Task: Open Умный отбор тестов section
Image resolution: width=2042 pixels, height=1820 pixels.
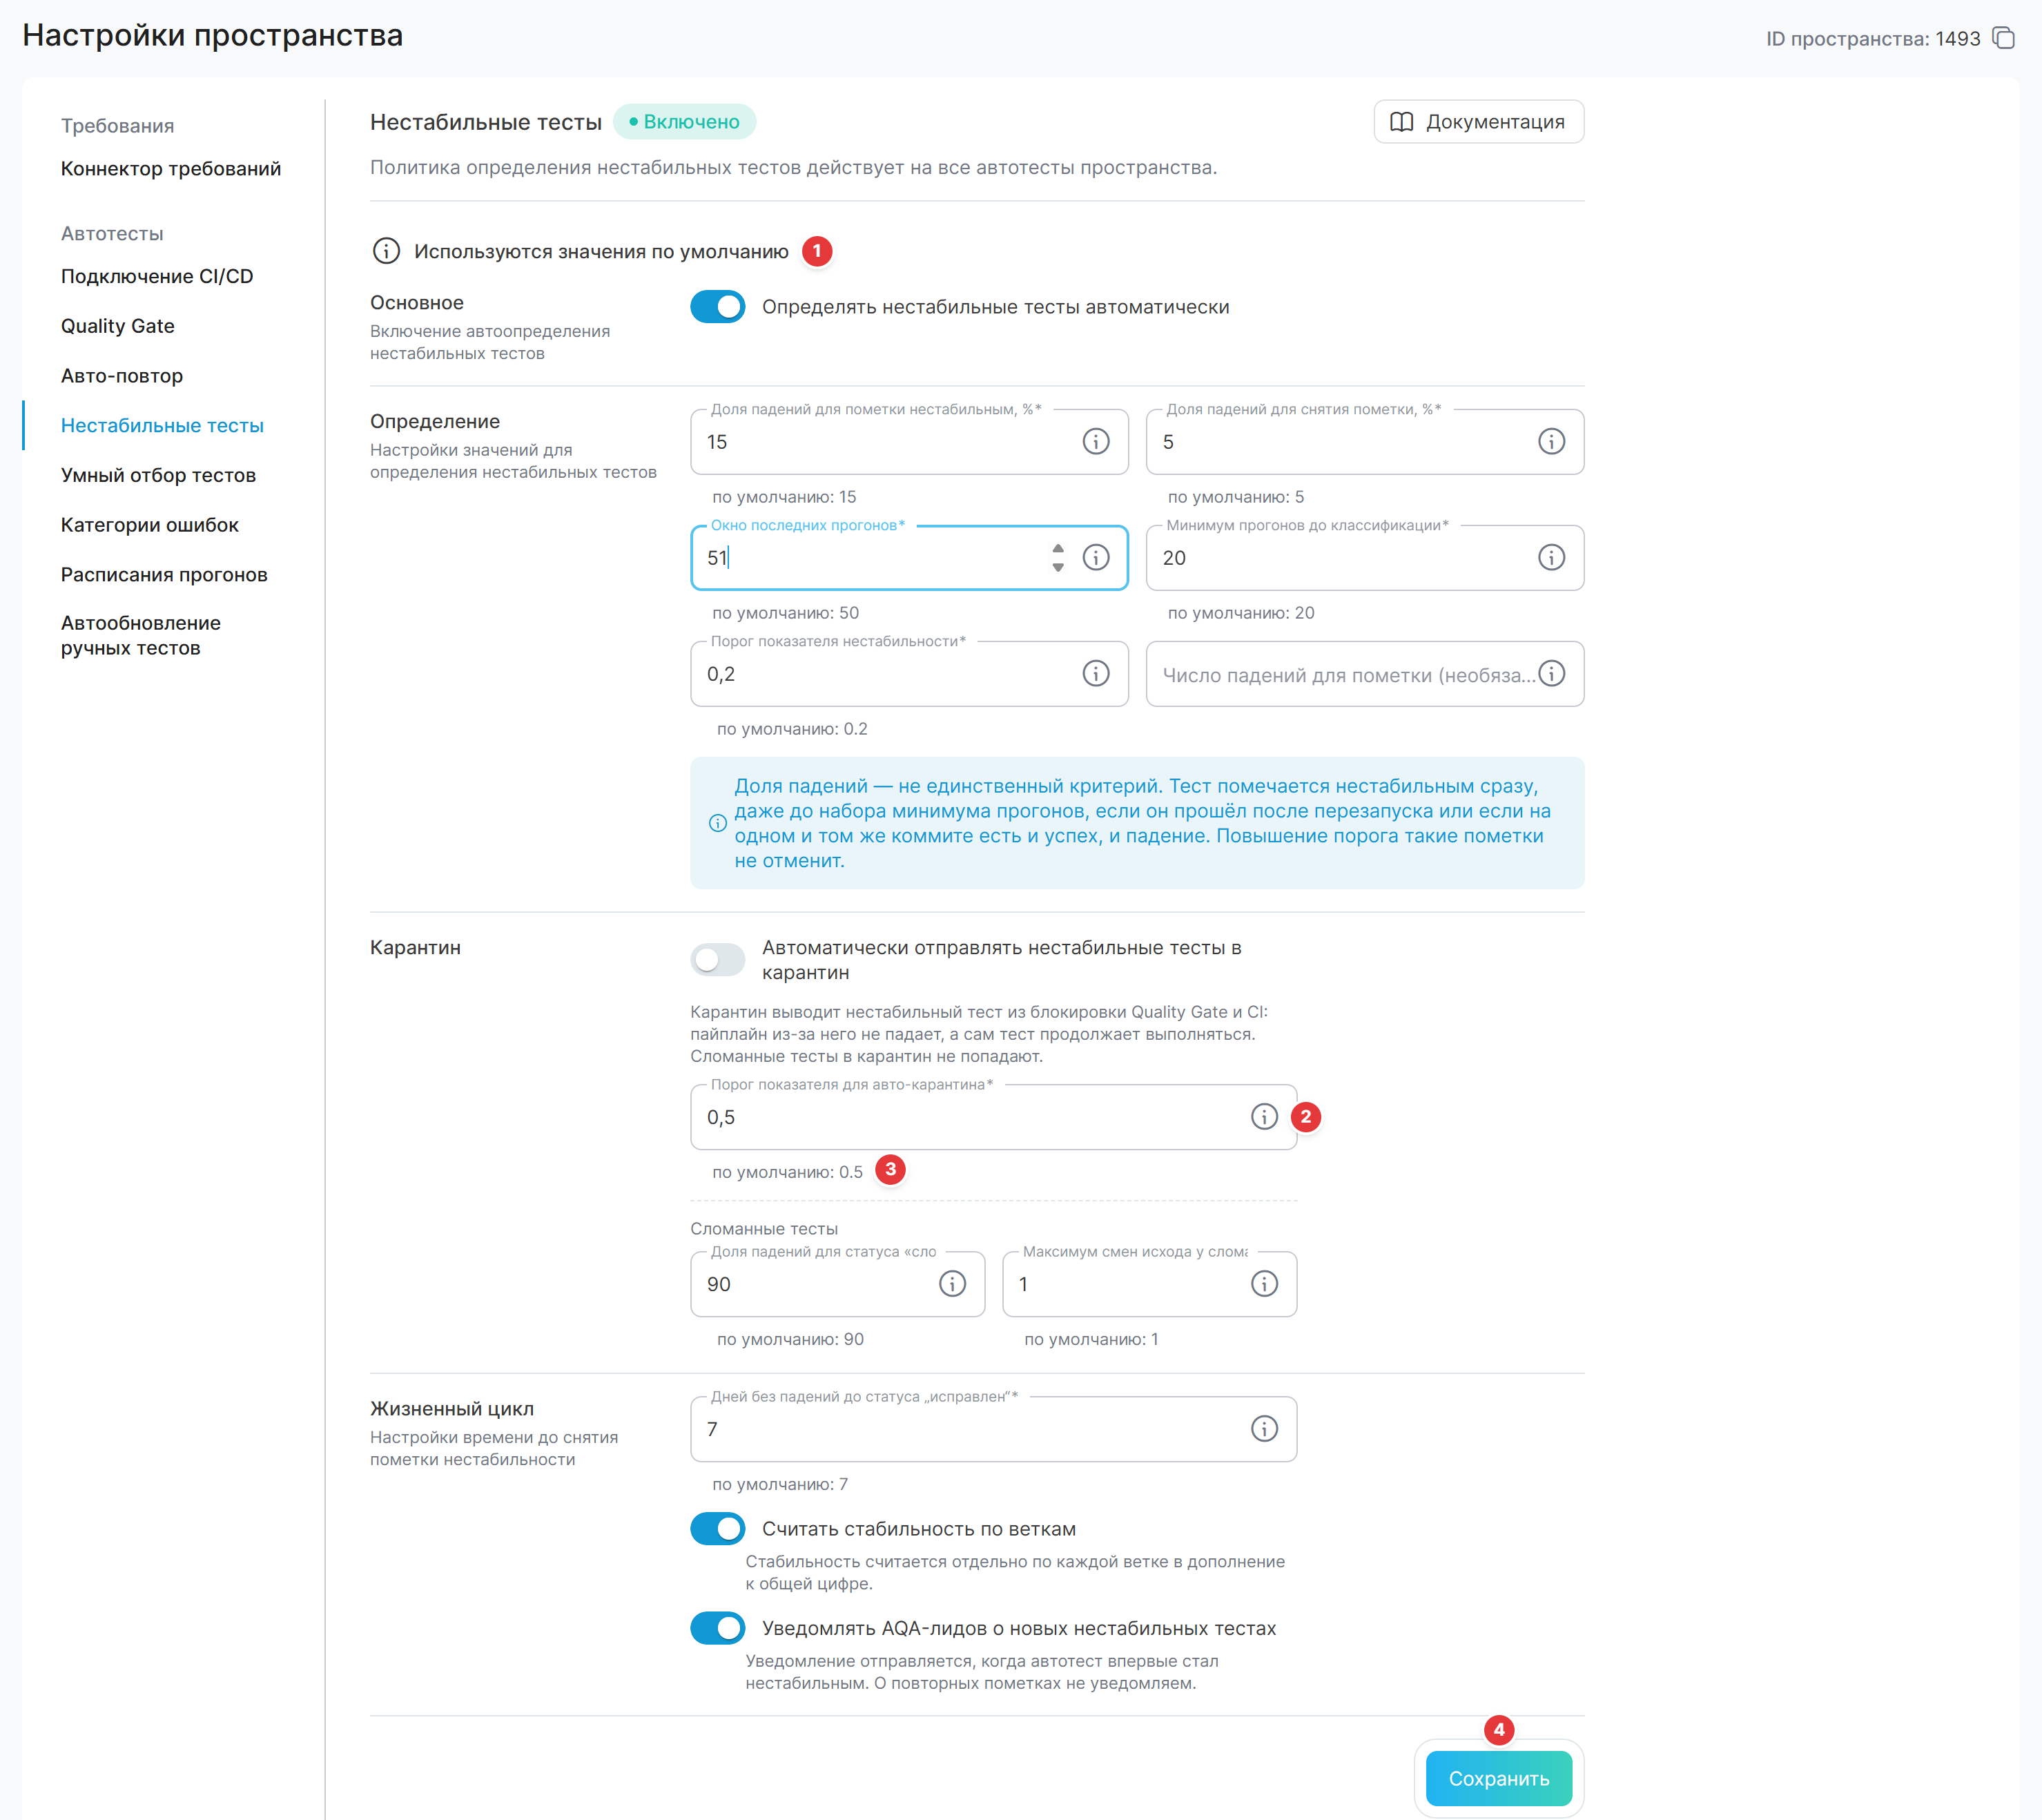Action: tap(158, 475)
